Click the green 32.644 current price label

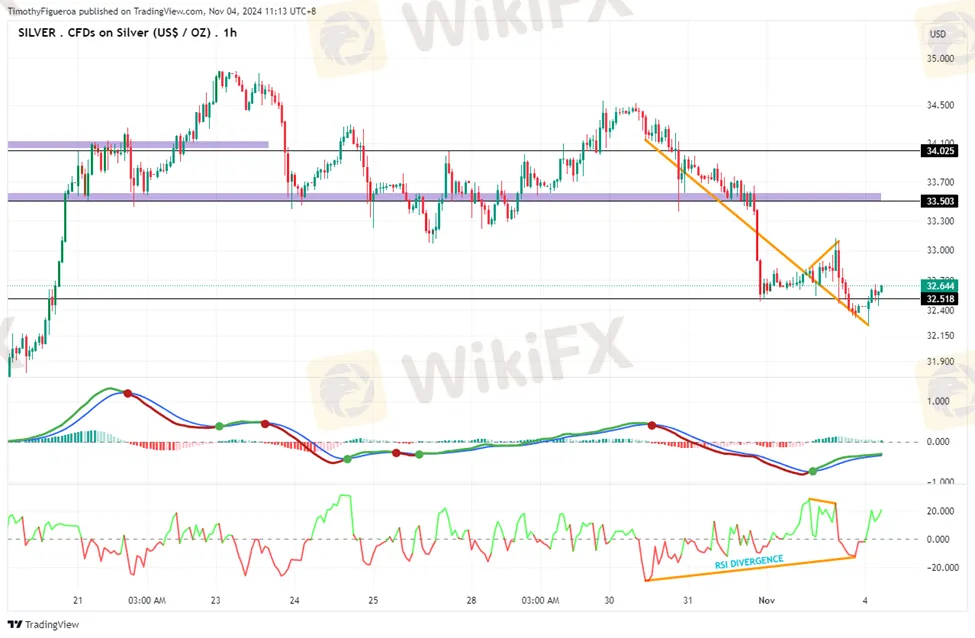pyautogui.click(x=940, y=286)
